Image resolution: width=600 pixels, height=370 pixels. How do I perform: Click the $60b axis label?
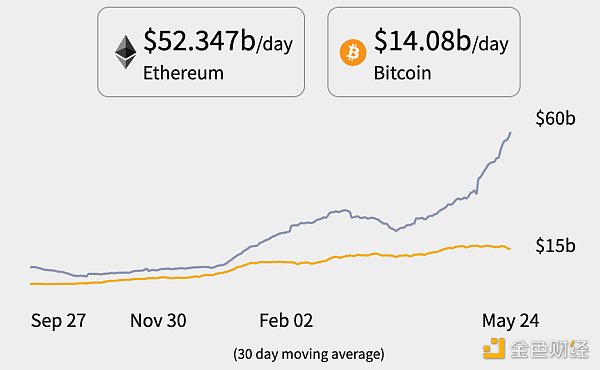[555, 118]
